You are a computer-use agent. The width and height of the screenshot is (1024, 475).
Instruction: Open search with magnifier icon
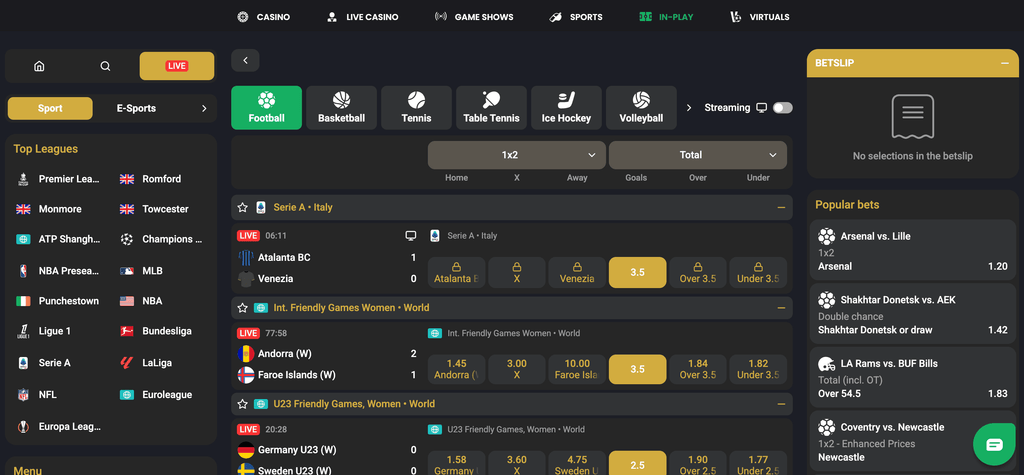[105, 66]
